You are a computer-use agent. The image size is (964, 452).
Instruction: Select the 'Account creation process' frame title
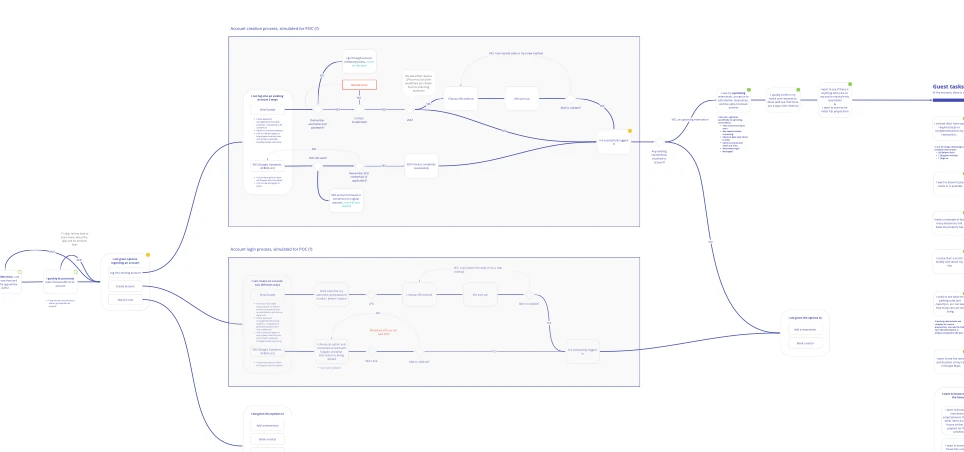(274, 29)
